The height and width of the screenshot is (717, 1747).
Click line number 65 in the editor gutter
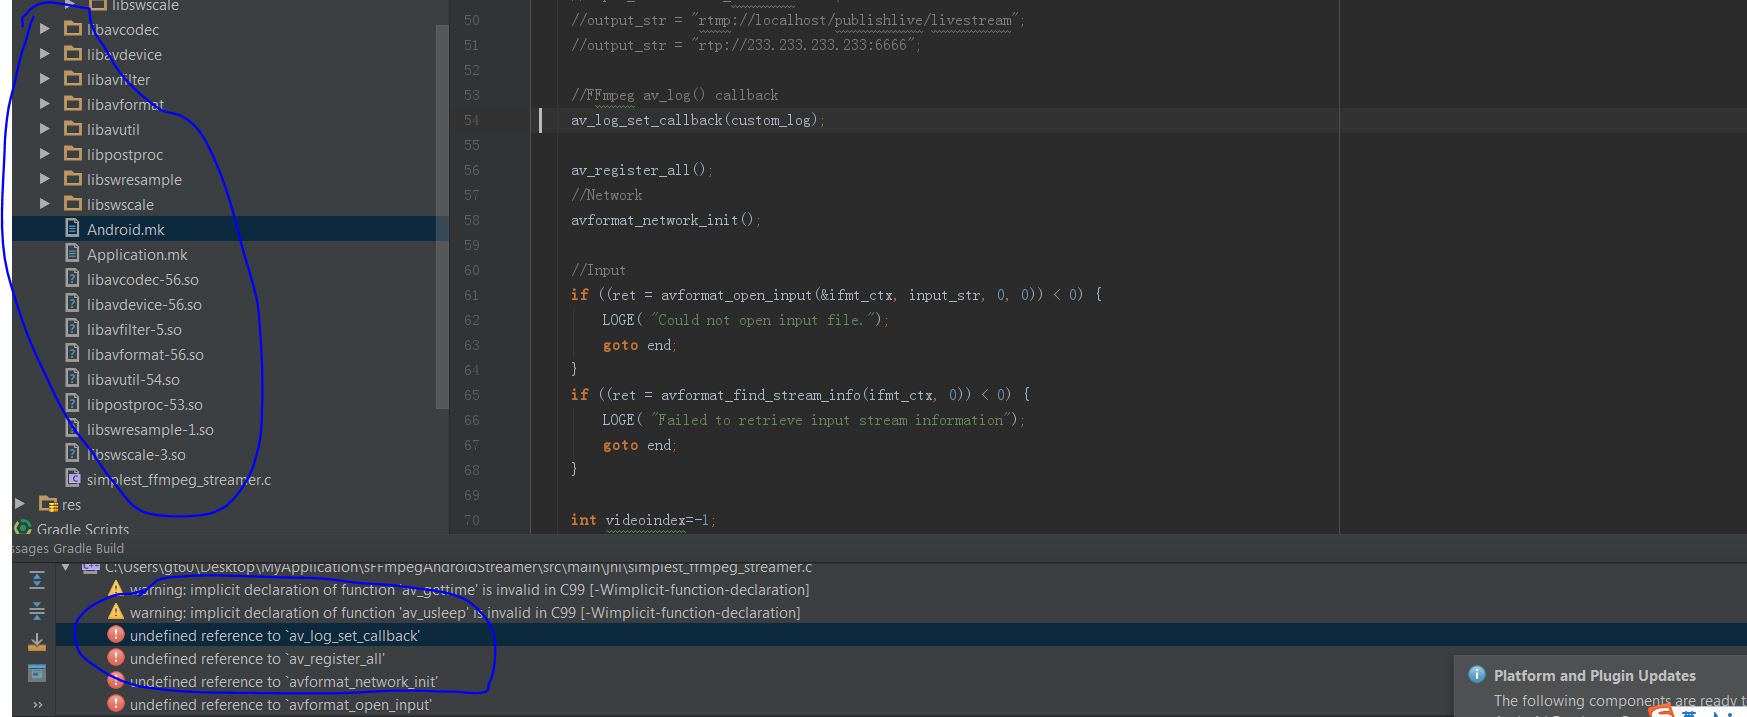471,395
